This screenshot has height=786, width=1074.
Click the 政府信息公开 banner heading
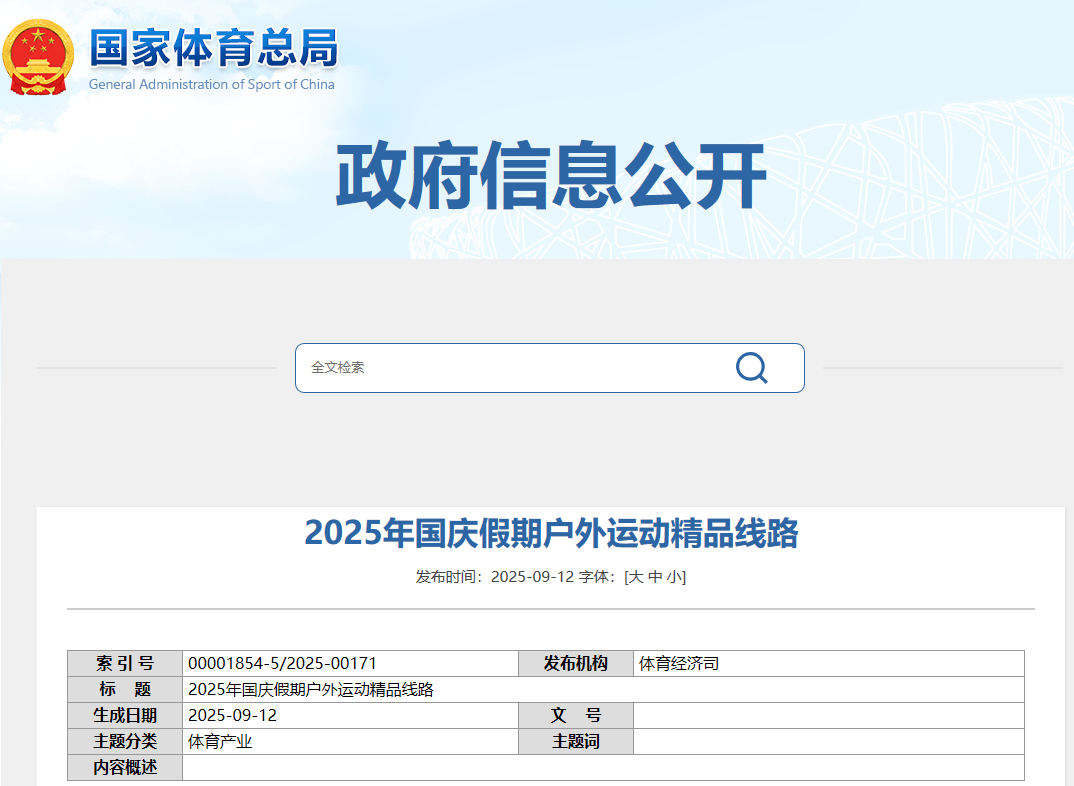[550, 178]
